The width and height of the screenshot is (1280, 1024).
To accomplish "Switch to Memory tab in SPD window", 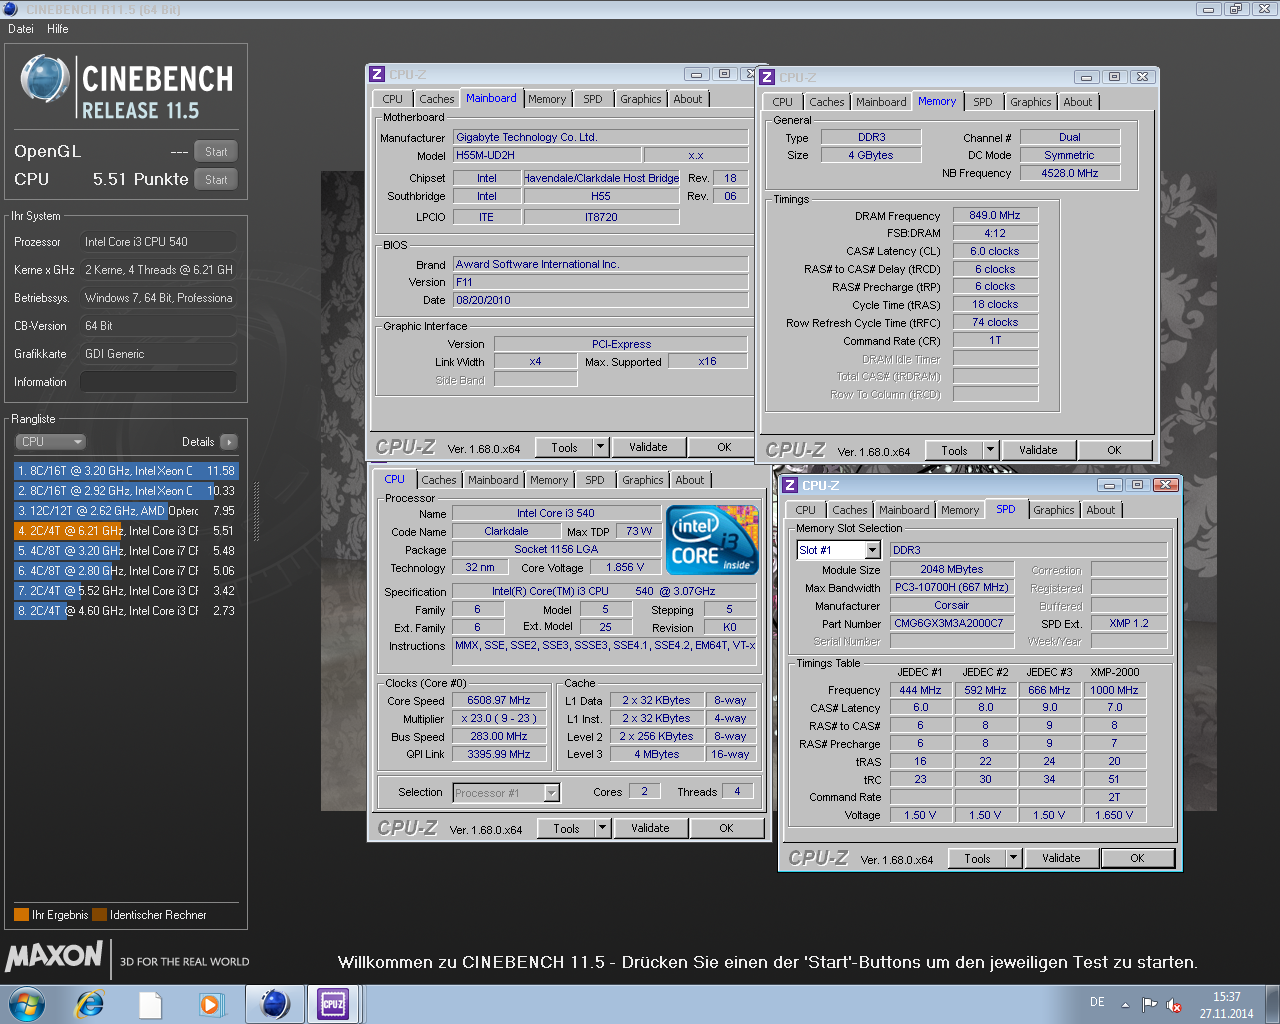I will click(960, 510).
